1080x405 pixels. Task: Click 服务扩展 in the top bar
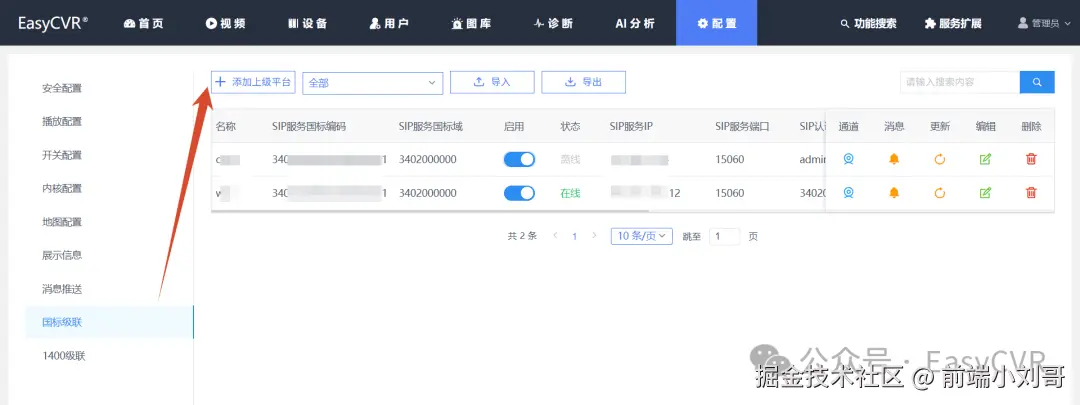coord(953,23)
